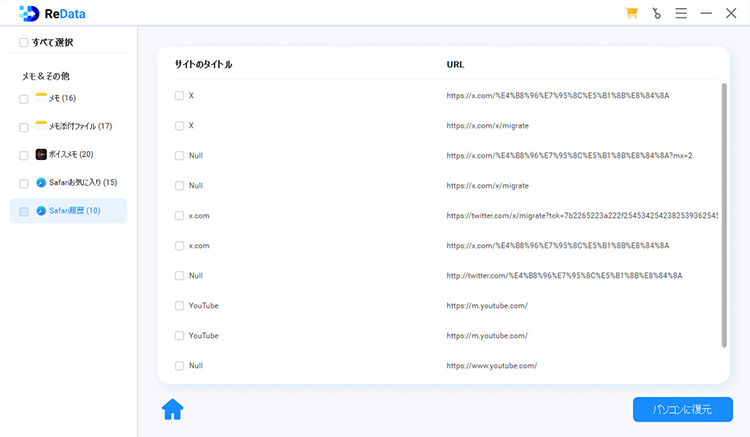Open メモ (16) category in sidebar
The width and height of the screenshot is (750, 437).
point(63,98)
